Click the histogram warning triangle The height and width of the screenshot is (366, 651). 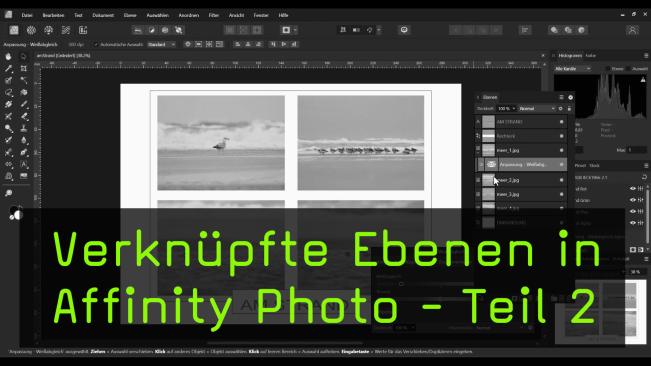point(643,79)
